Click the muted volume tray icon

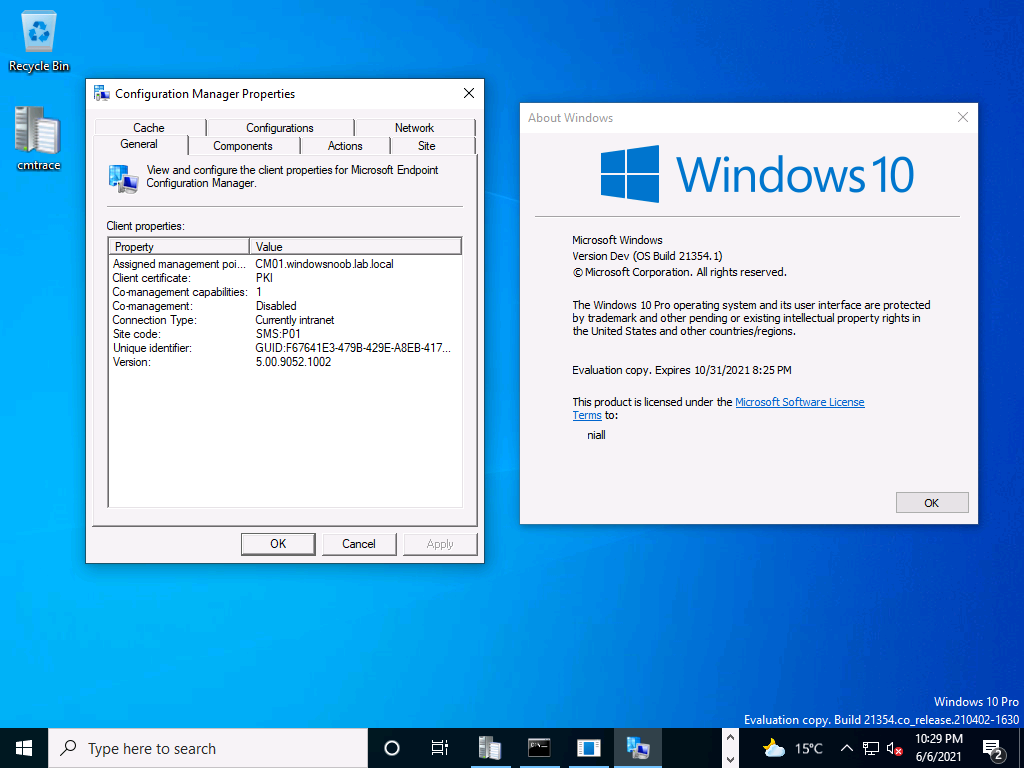point(895,748)
